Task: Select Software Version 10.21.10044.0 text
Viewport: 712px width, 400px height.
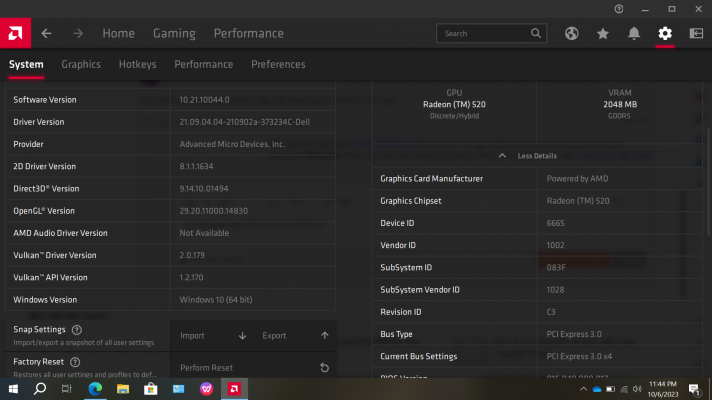Action: tap(204, 99)
